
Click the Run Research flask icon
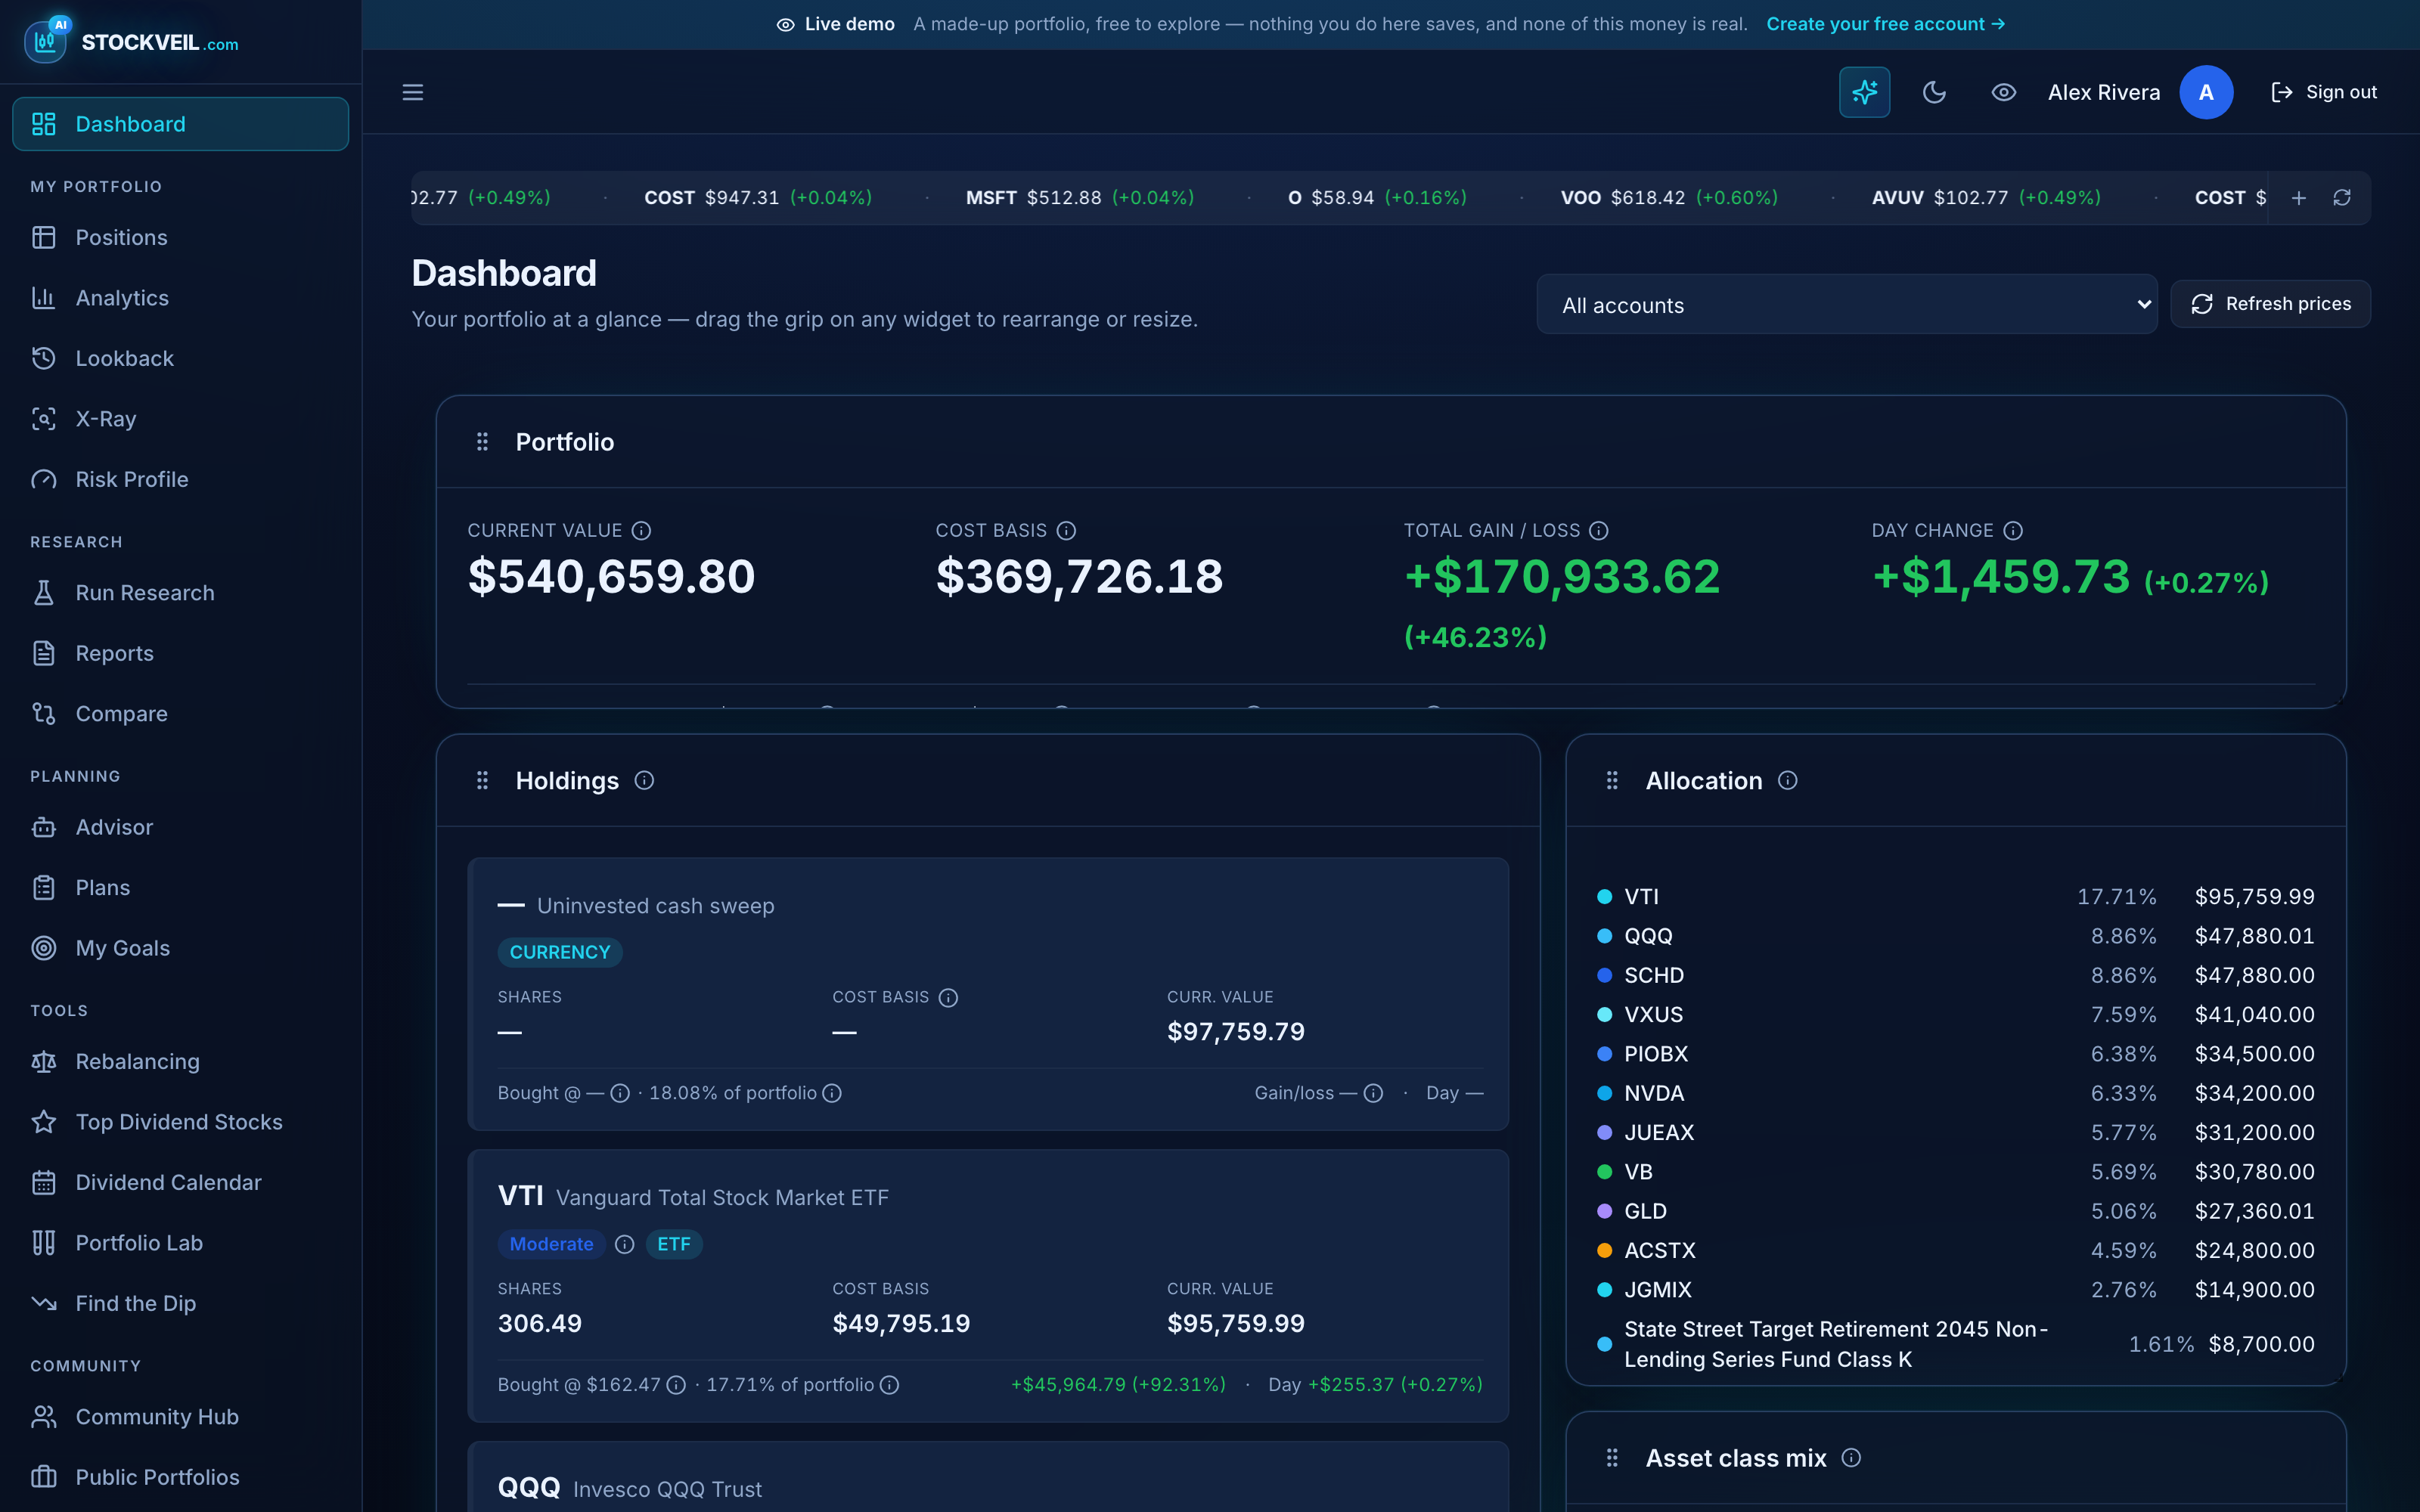tap(44, 593)
